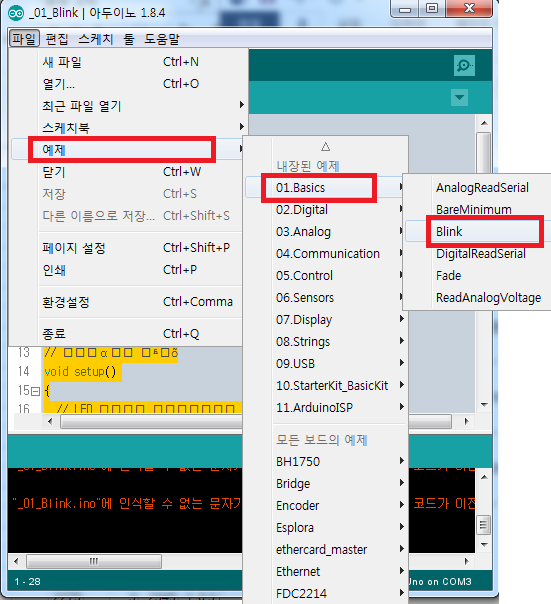Open the Fade example
The height and width of the screenshot is (604, 551).
pos(478,275)
